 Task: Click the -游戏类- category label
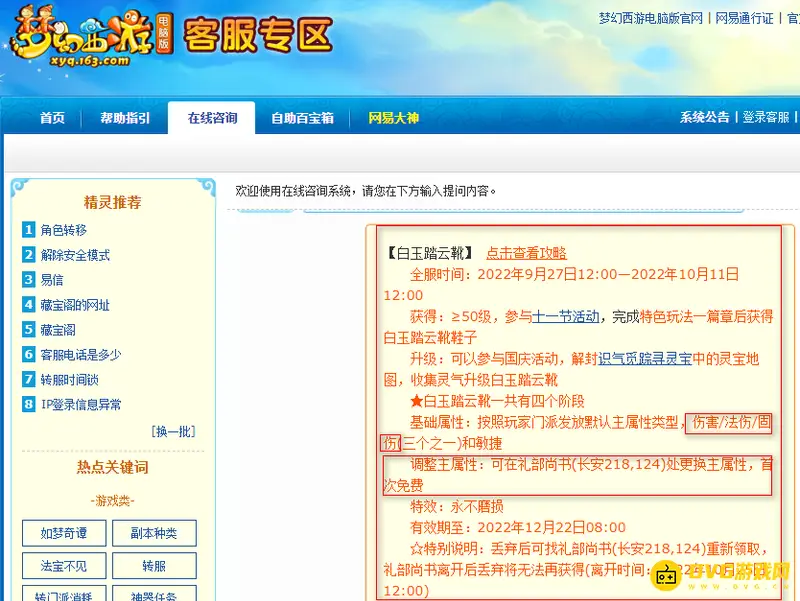(x=112, y=501)
